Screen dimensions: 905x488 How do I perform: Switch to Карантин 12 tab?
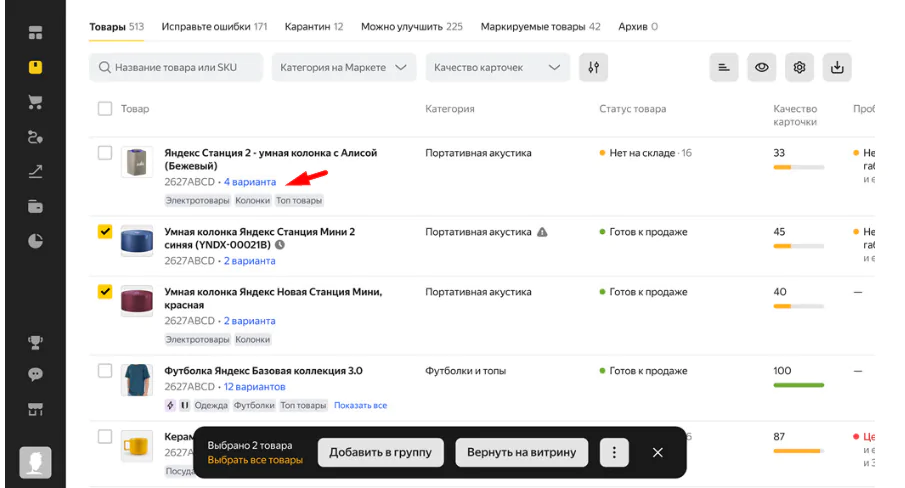point(314,27)
